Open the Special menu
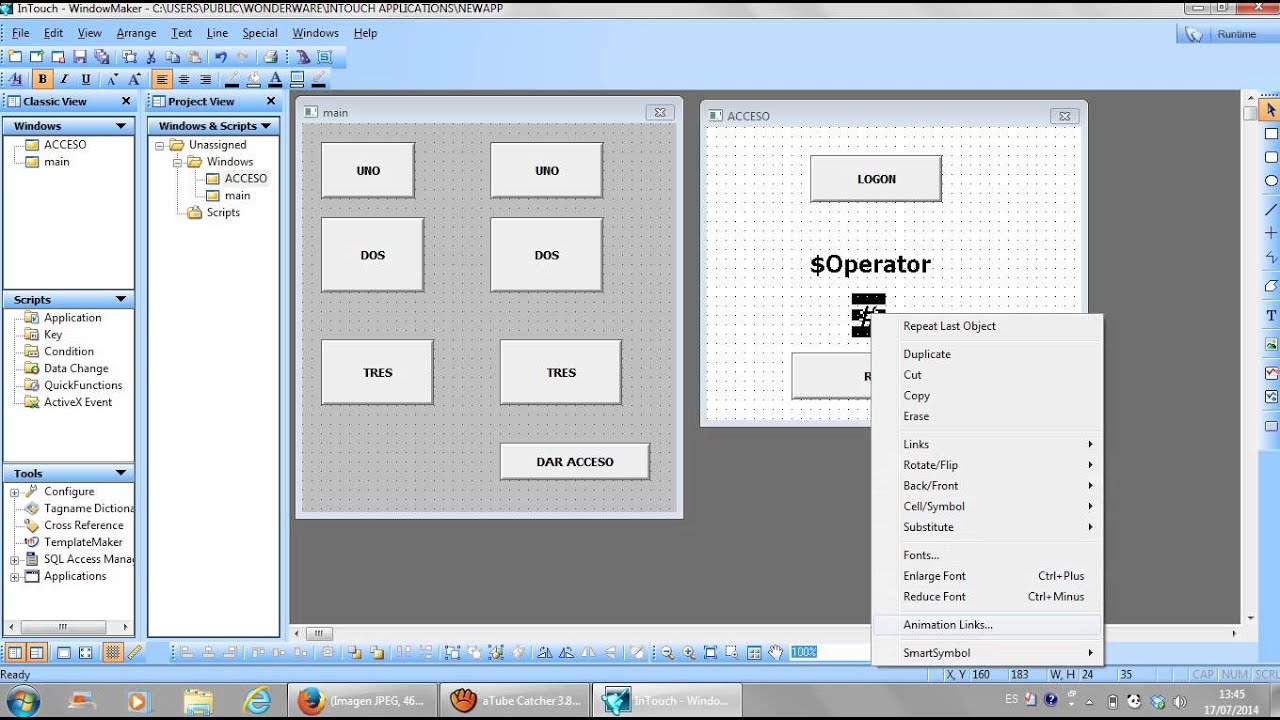Image resolution: width=1280 pixels, height=720 pixels. click(x=260, y=33)
